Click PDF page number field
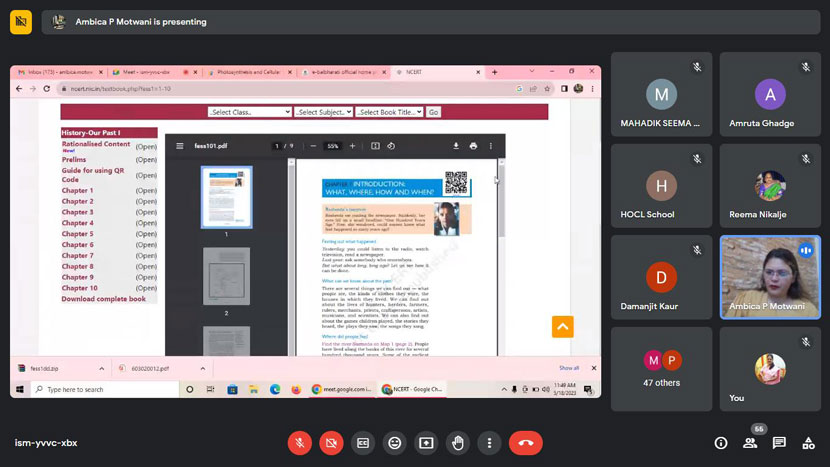This screenshot has height=467, width=830. (x=276, y=146)
